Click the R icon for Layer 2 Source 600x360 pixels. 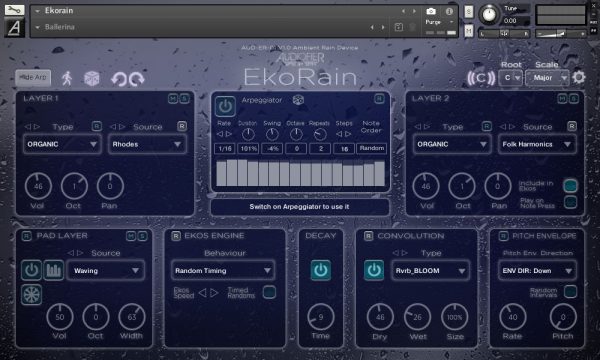572,126
